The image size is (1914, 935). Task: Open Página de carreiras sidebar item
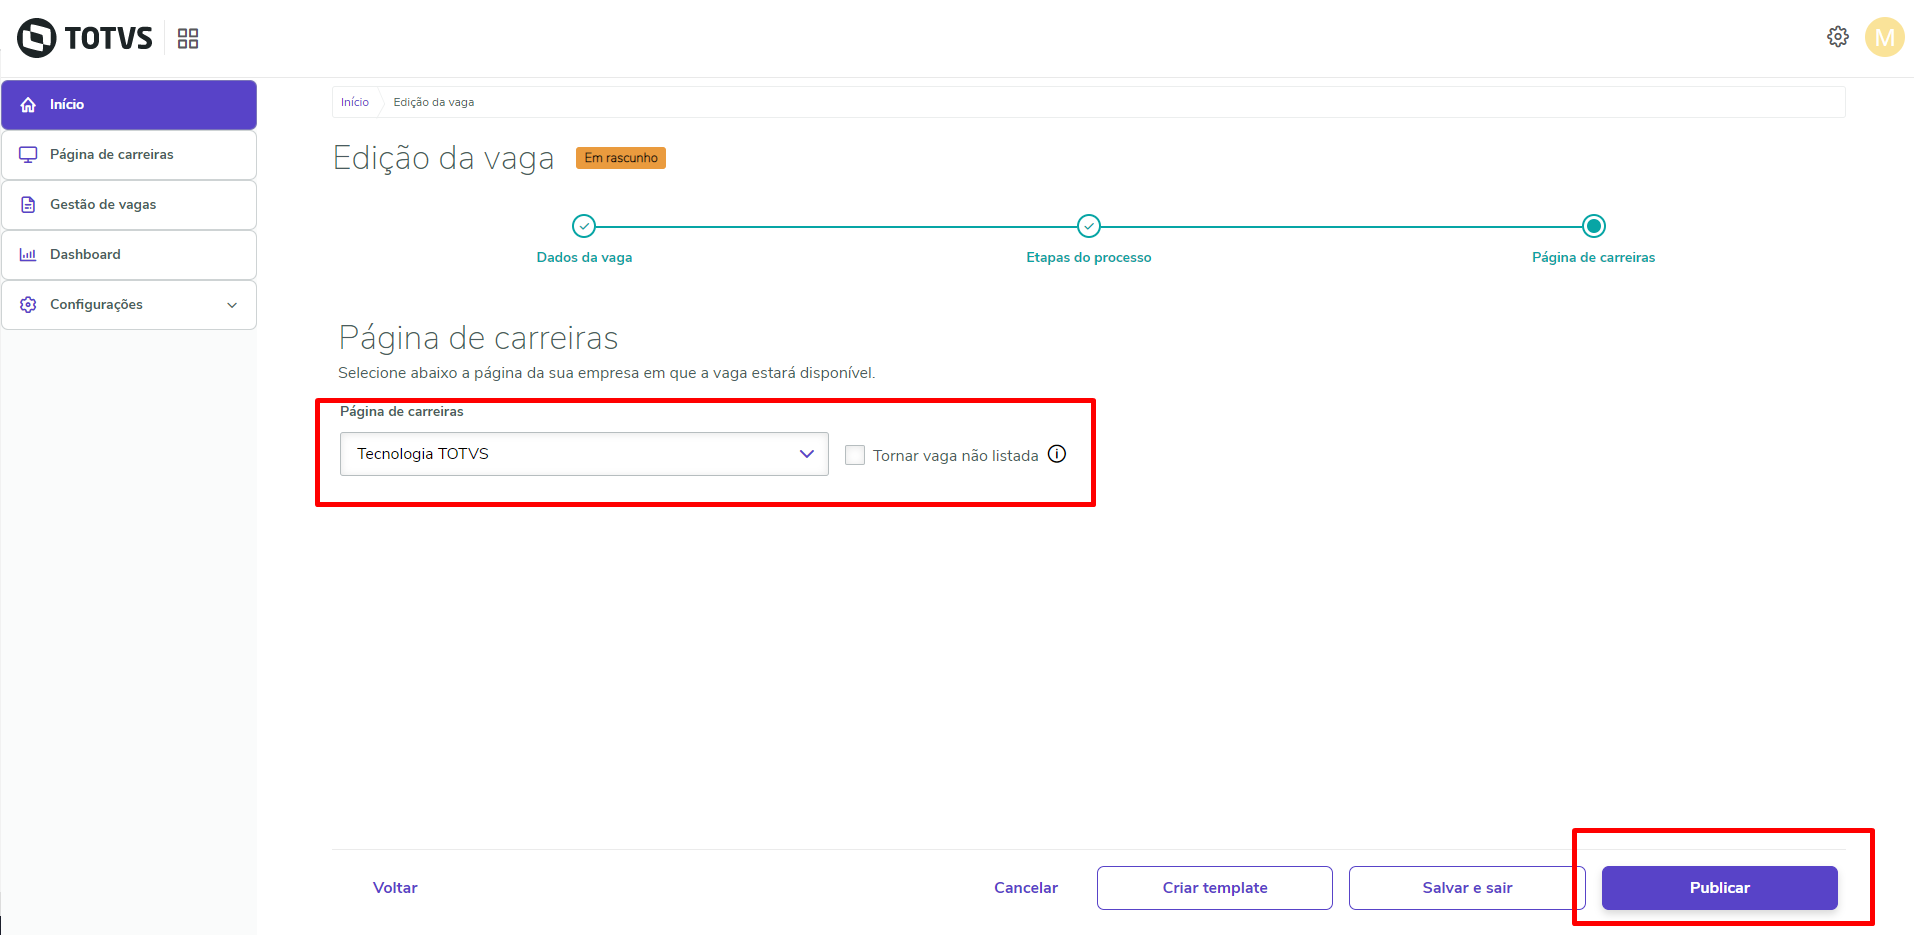129,155
